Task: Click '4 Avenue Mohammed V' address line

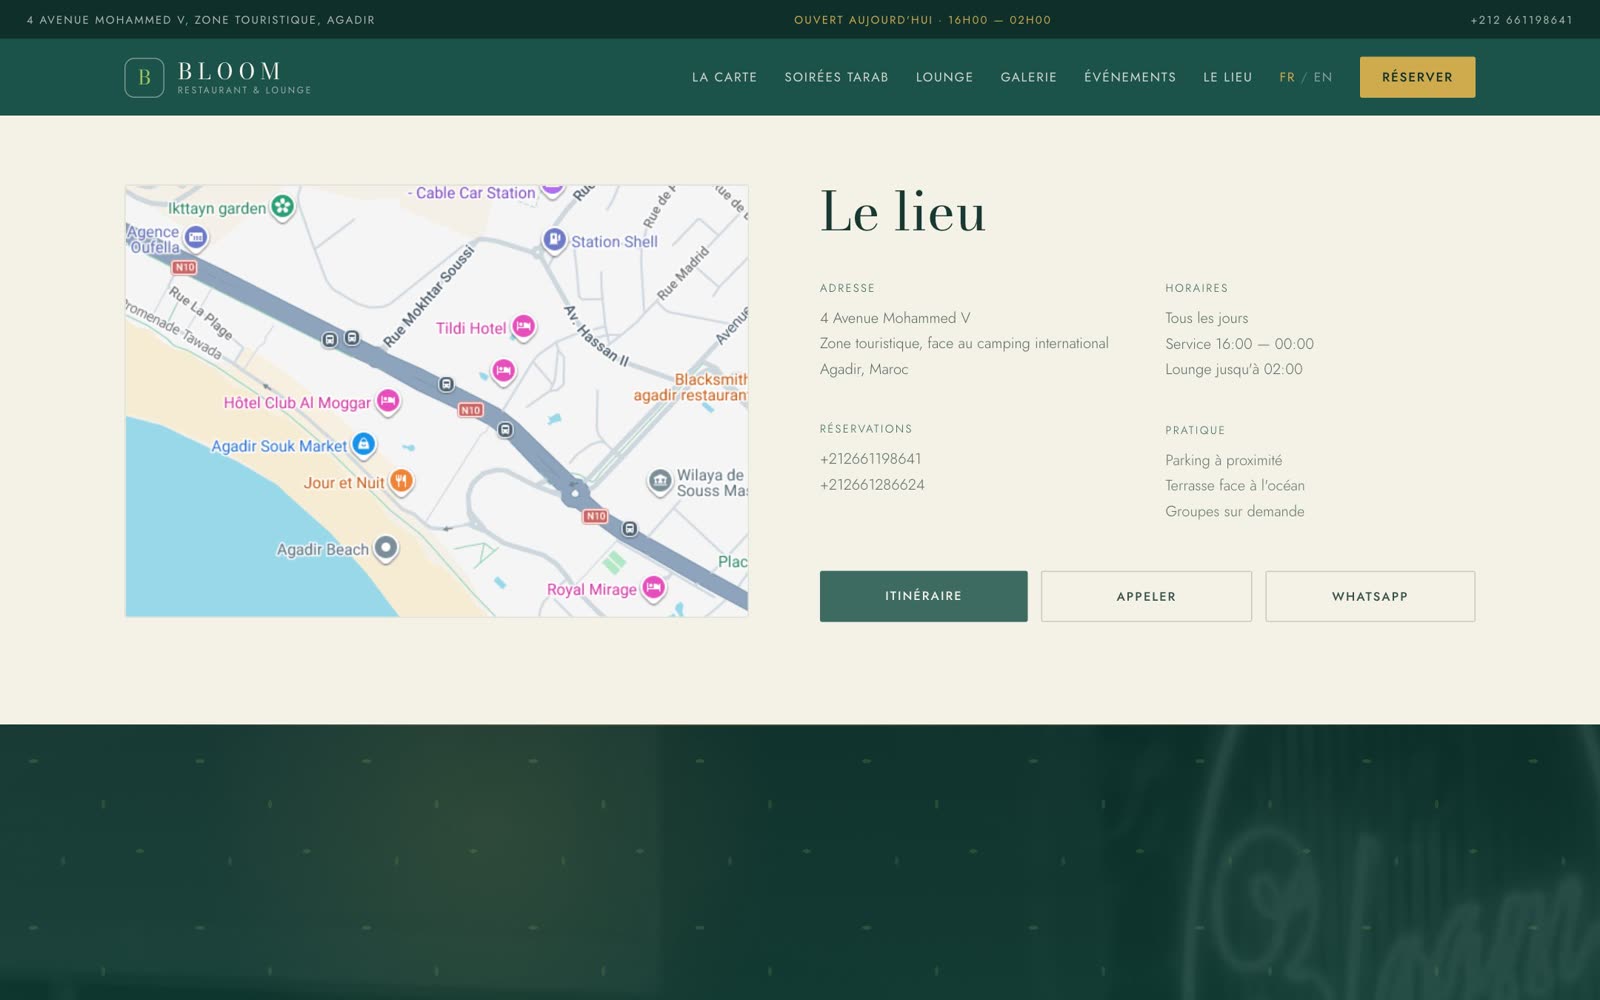Action: coord(895,318)
